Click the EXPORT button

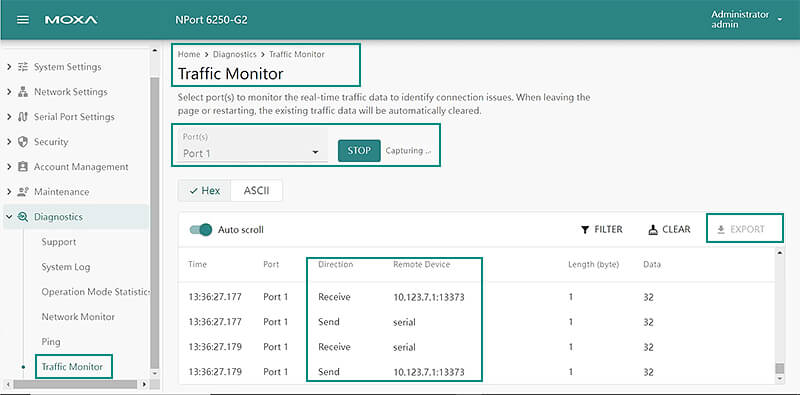741,230
